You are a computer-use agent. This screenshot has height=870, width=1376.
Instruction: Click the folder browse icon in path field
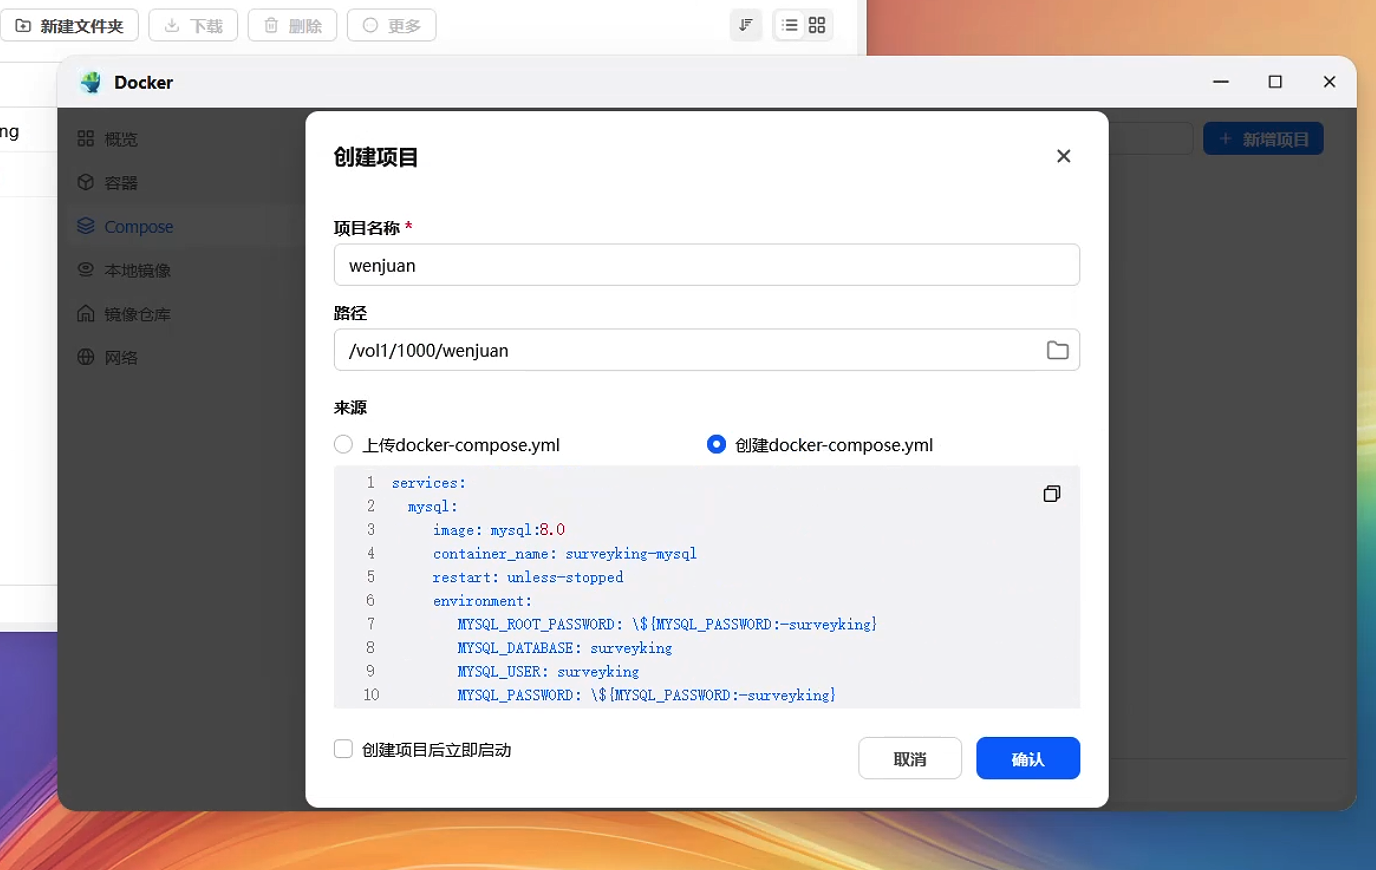tap(1057, 350)
